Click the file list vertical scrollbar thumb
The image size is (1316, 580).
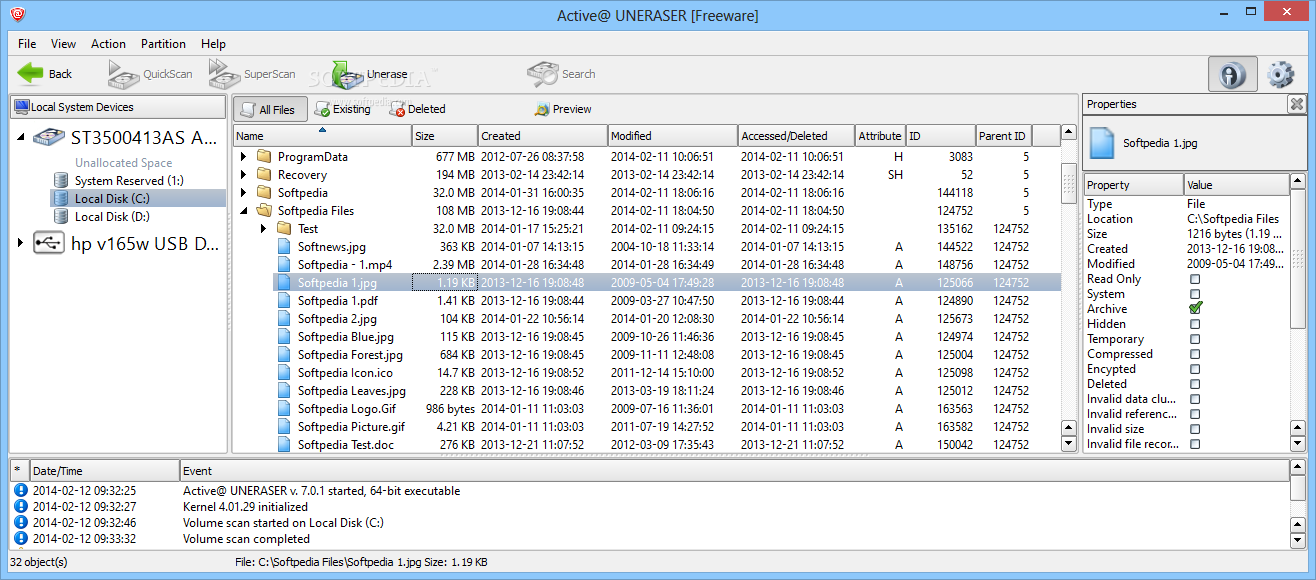click(1069, 184)
